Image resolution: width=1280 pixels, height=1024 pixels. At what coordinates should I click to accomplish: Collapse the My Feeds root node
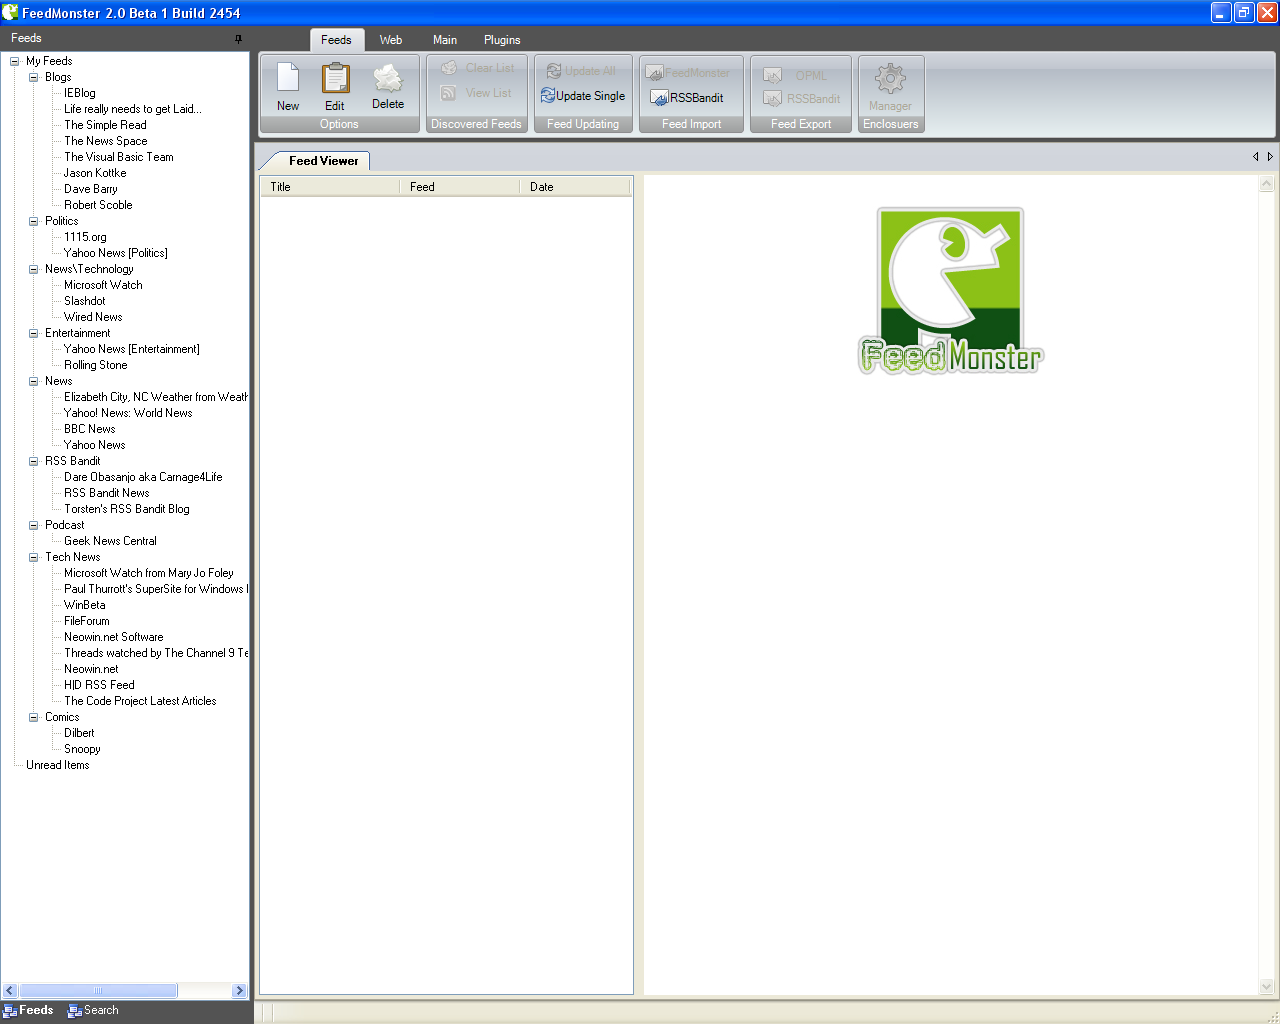pyautogui.click(x=14, y=61)
